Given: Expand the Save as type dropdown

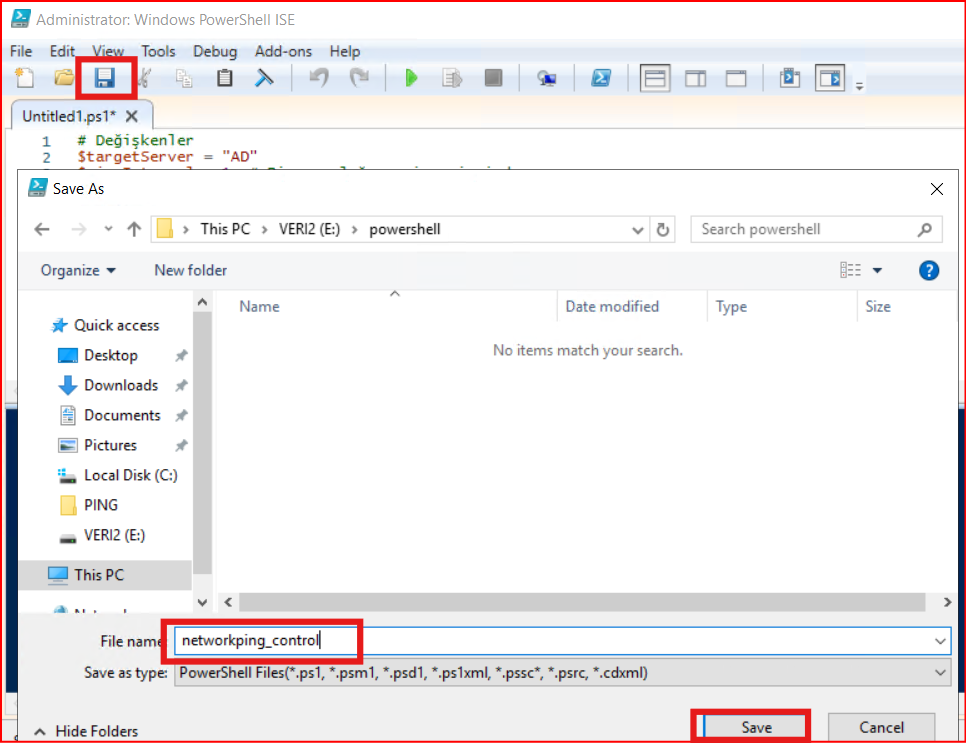Looking at the screenshot, I should click(x=939, y=673).
